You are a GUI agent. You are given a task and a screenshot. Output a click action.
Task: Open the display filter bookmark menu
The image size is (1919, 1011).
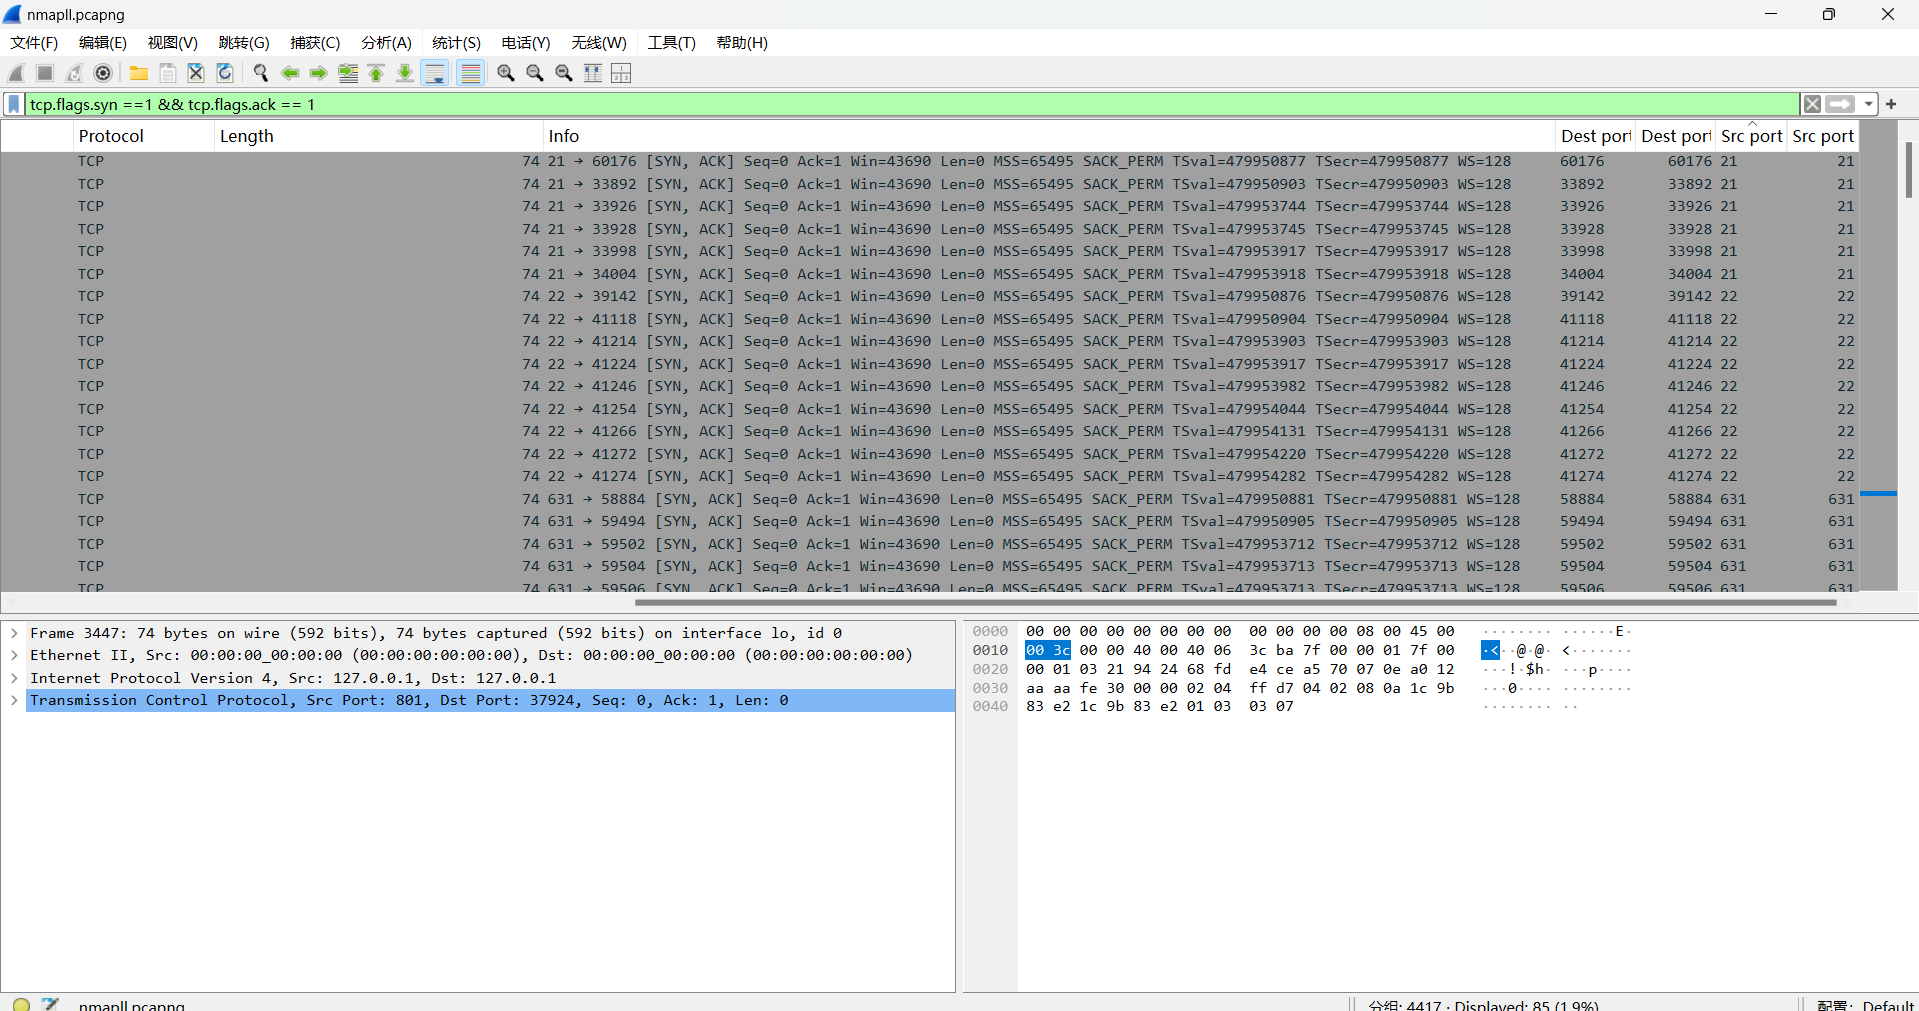(14, 104)
